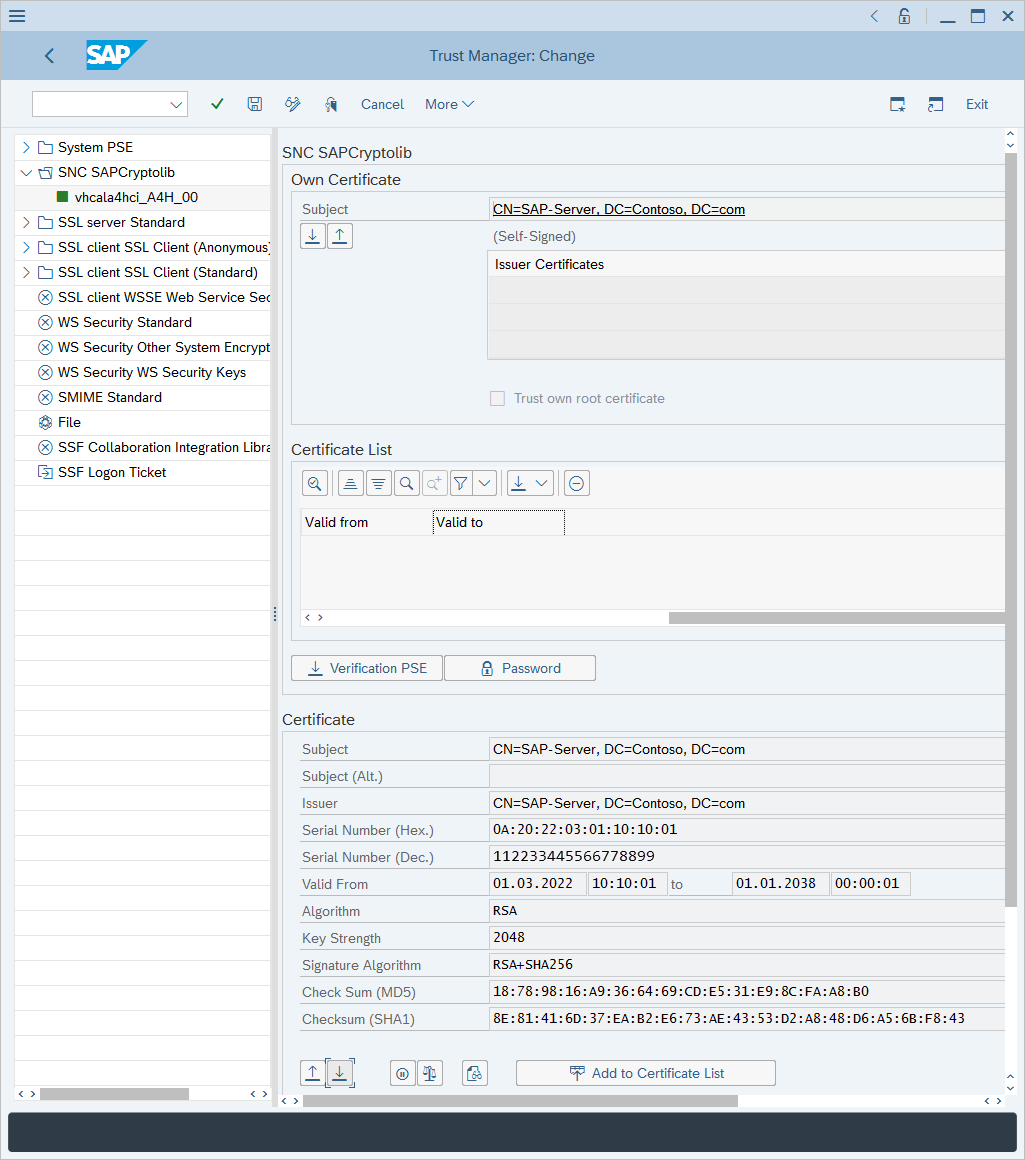Click the green checkmark Enter icon
Image resolution: width=1025 pixels, height=1160 pixels.
[217, 104]
